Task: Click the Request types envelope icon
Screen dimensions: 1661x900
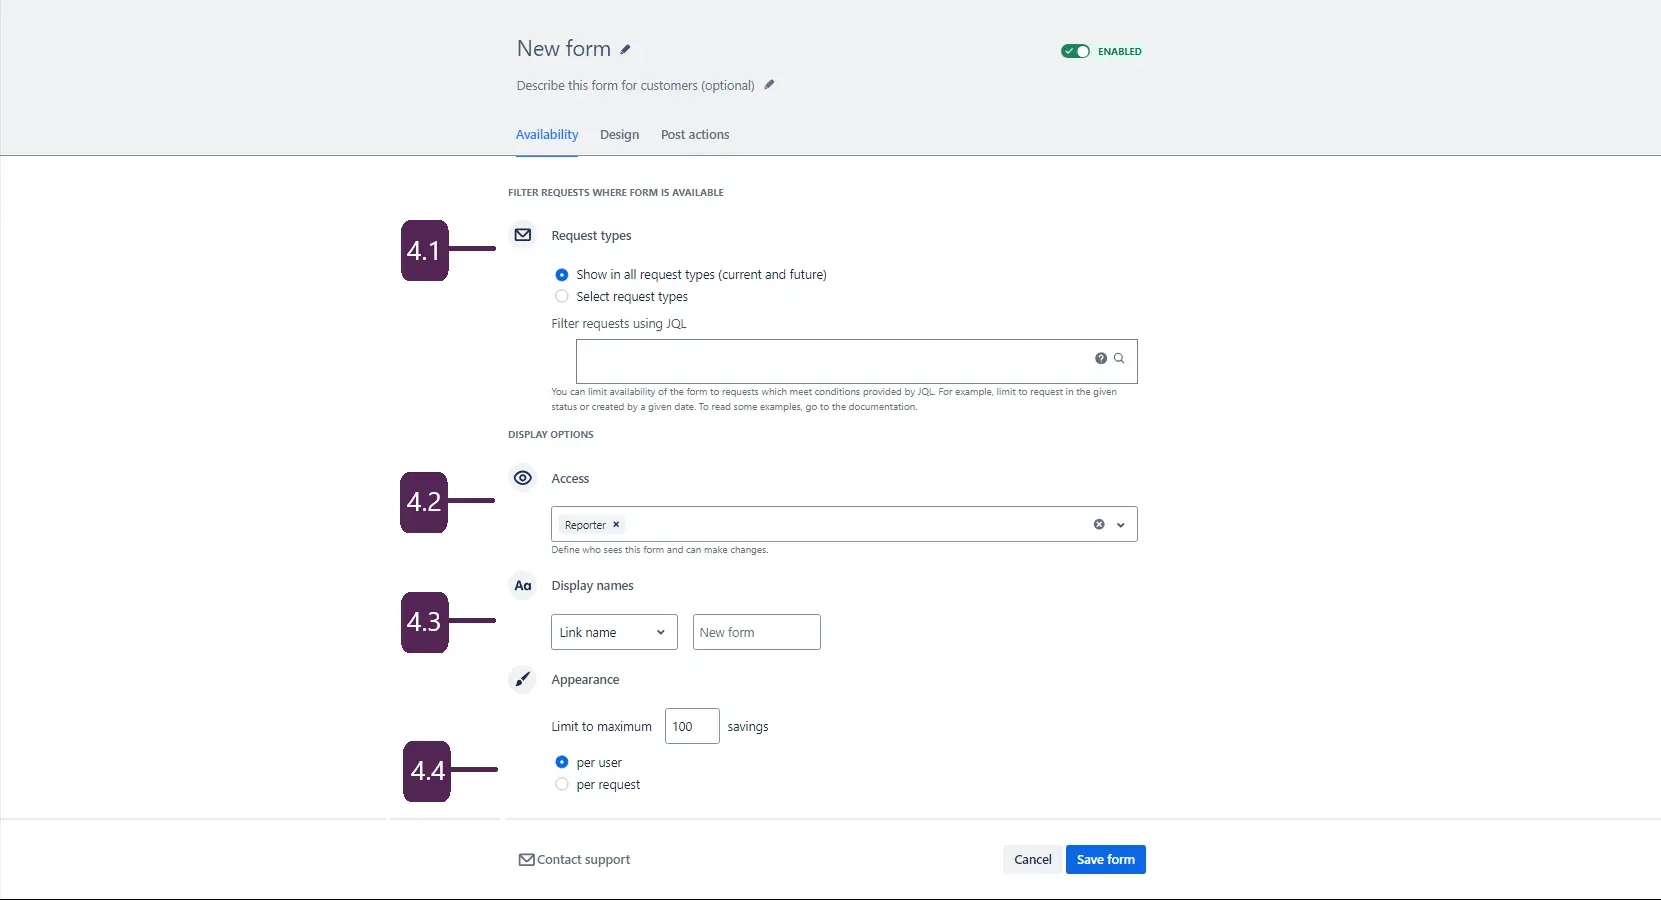Action: coord(522,235)
